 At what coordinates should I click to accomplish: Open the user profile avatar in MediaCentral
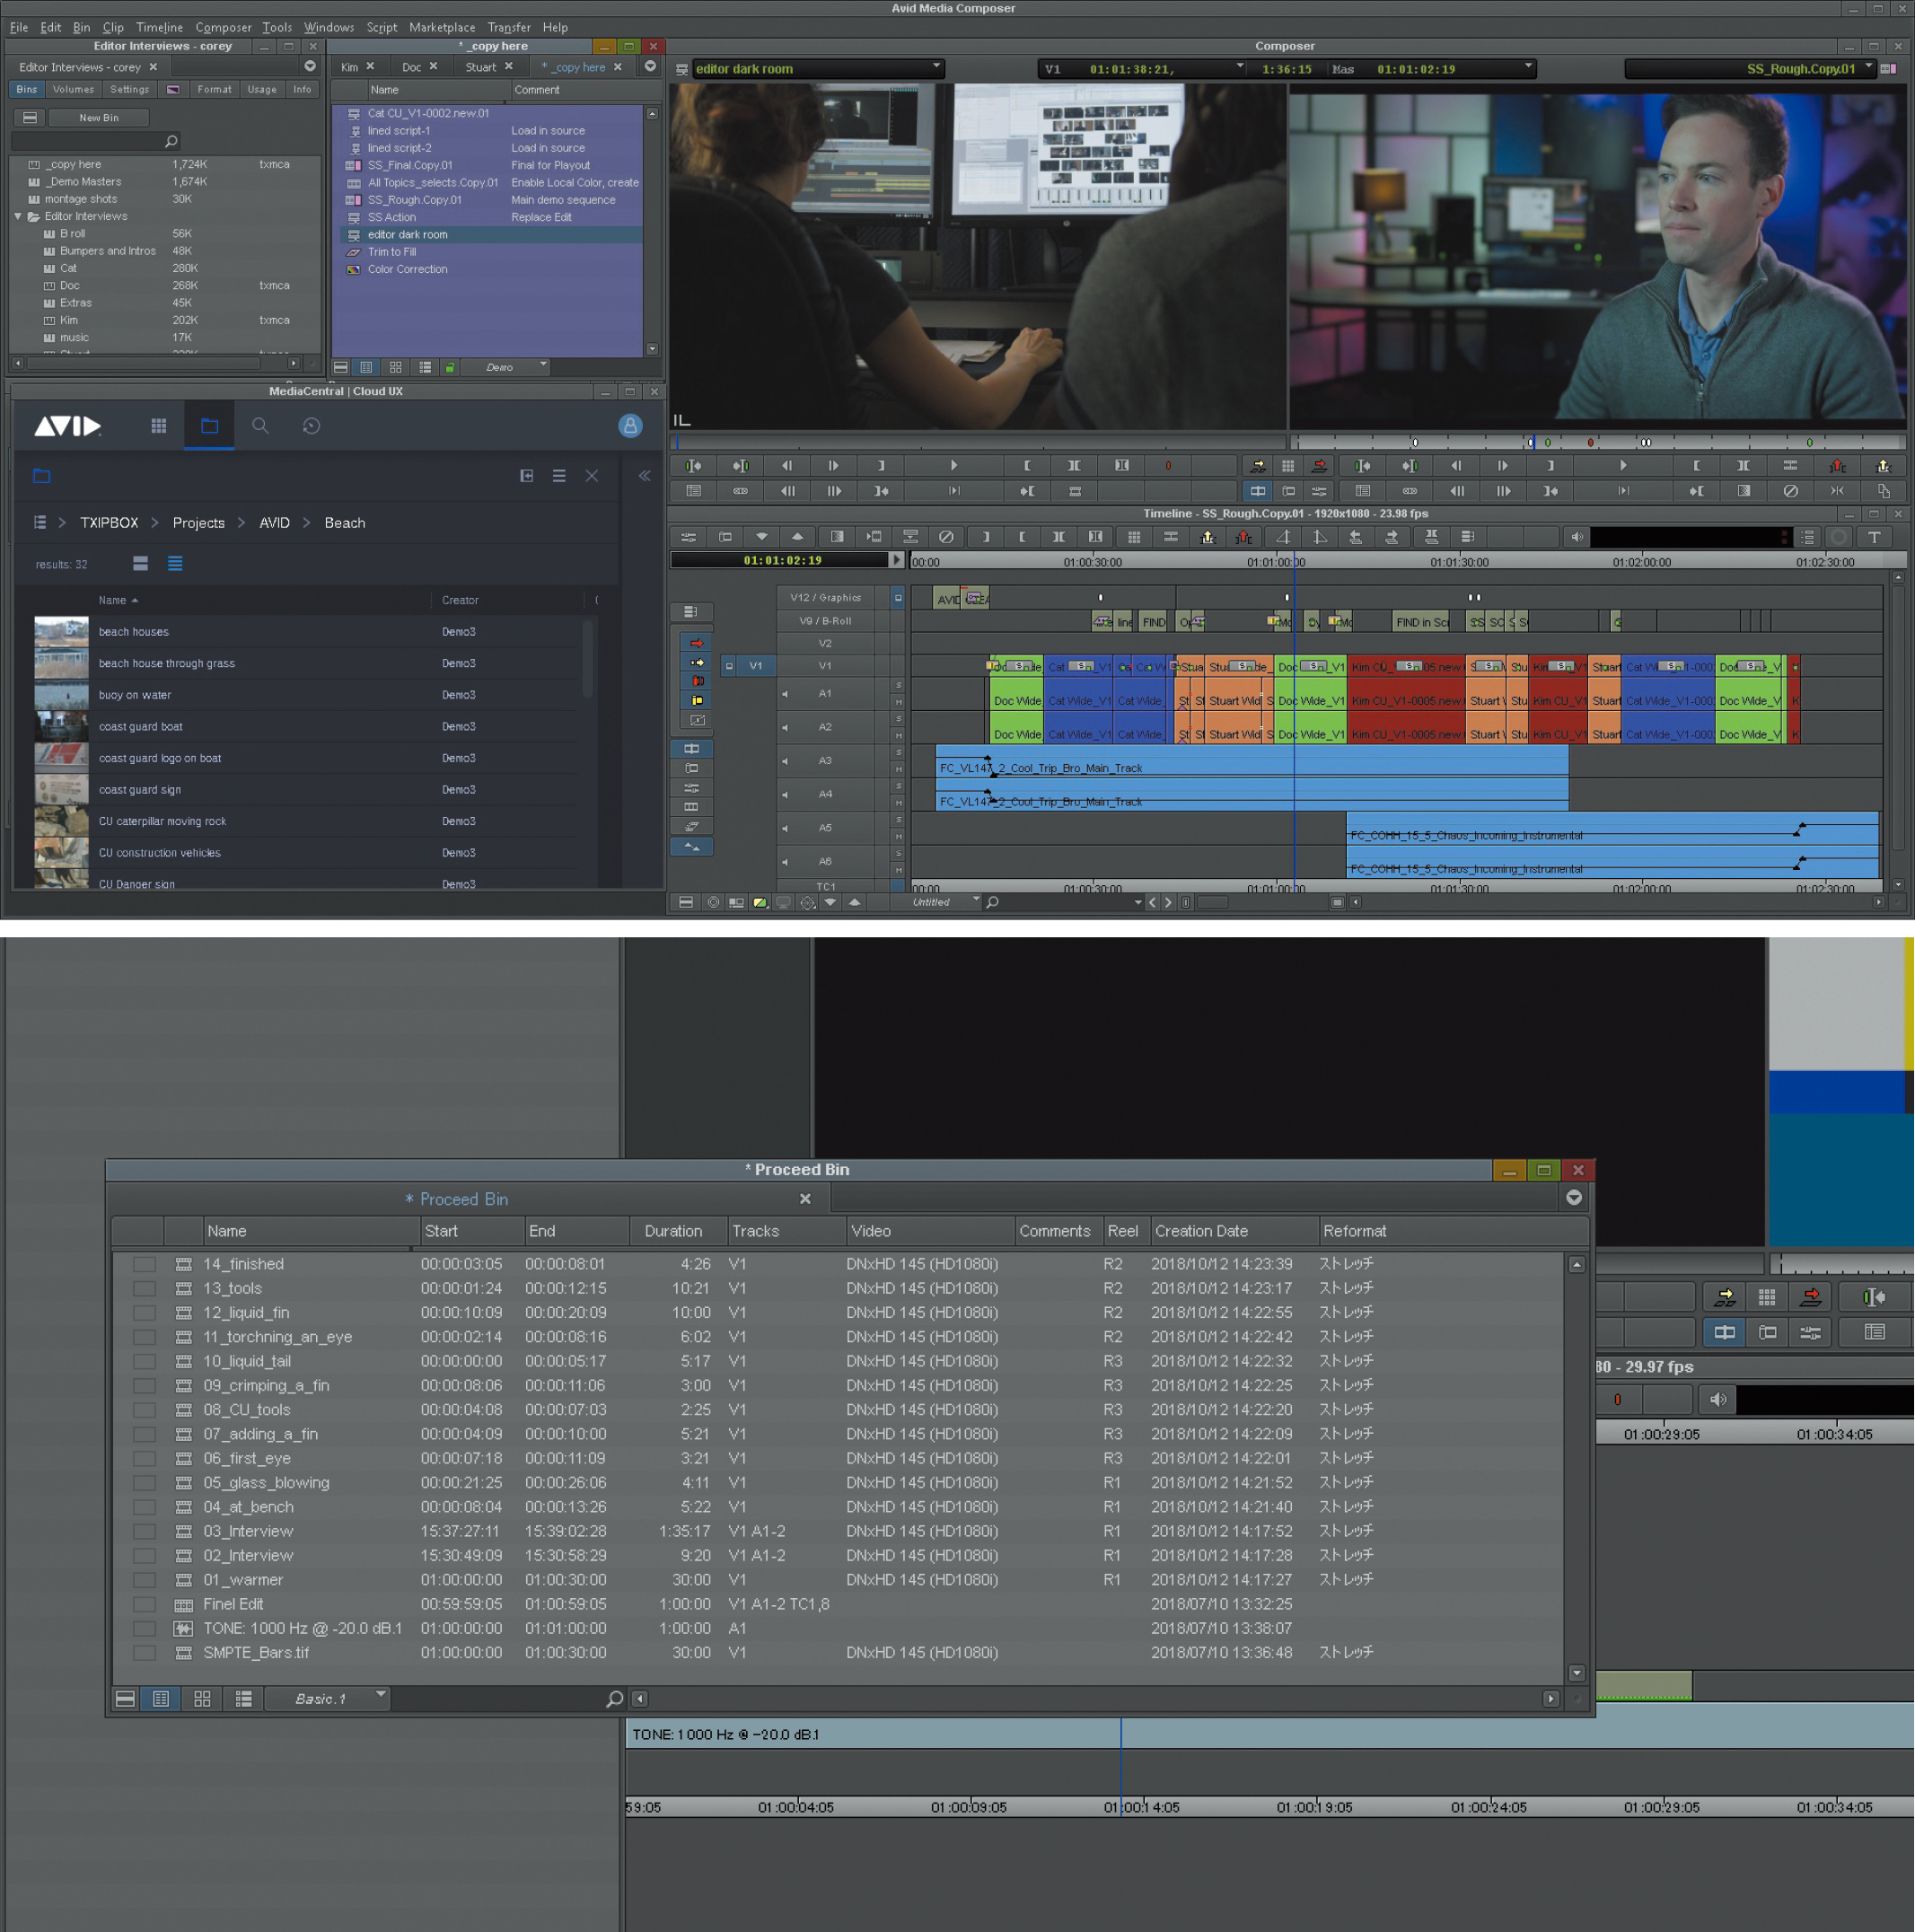click(x=630, y=426)
